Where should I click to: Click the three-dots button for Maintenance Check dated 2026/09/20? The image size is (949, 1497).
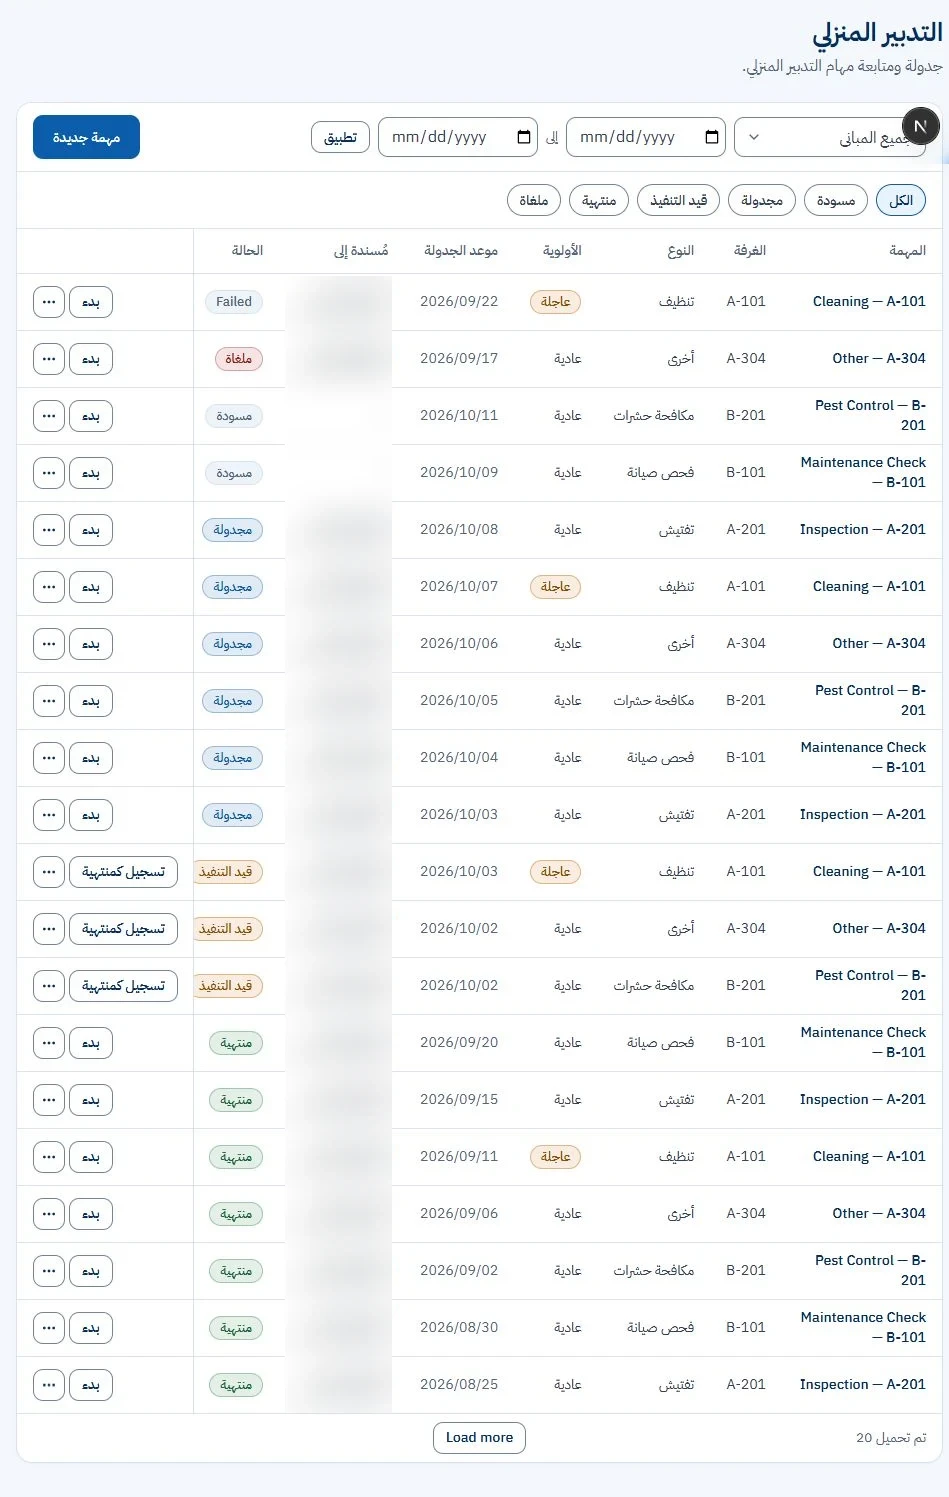pos(49,1043)
